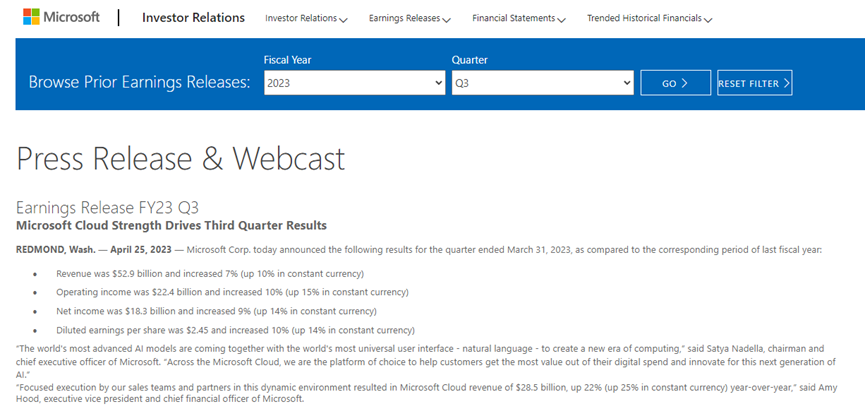The width and height of the screenshot is (865, 416).
Task: Expand the Financial Statements nav menu
Action: [x=519, y=18]
